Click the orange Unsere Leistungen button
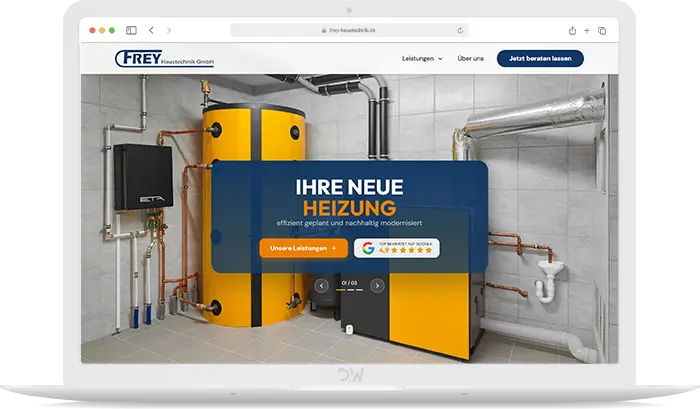Screen dimensions: 700x409 (x=304, y=248)
